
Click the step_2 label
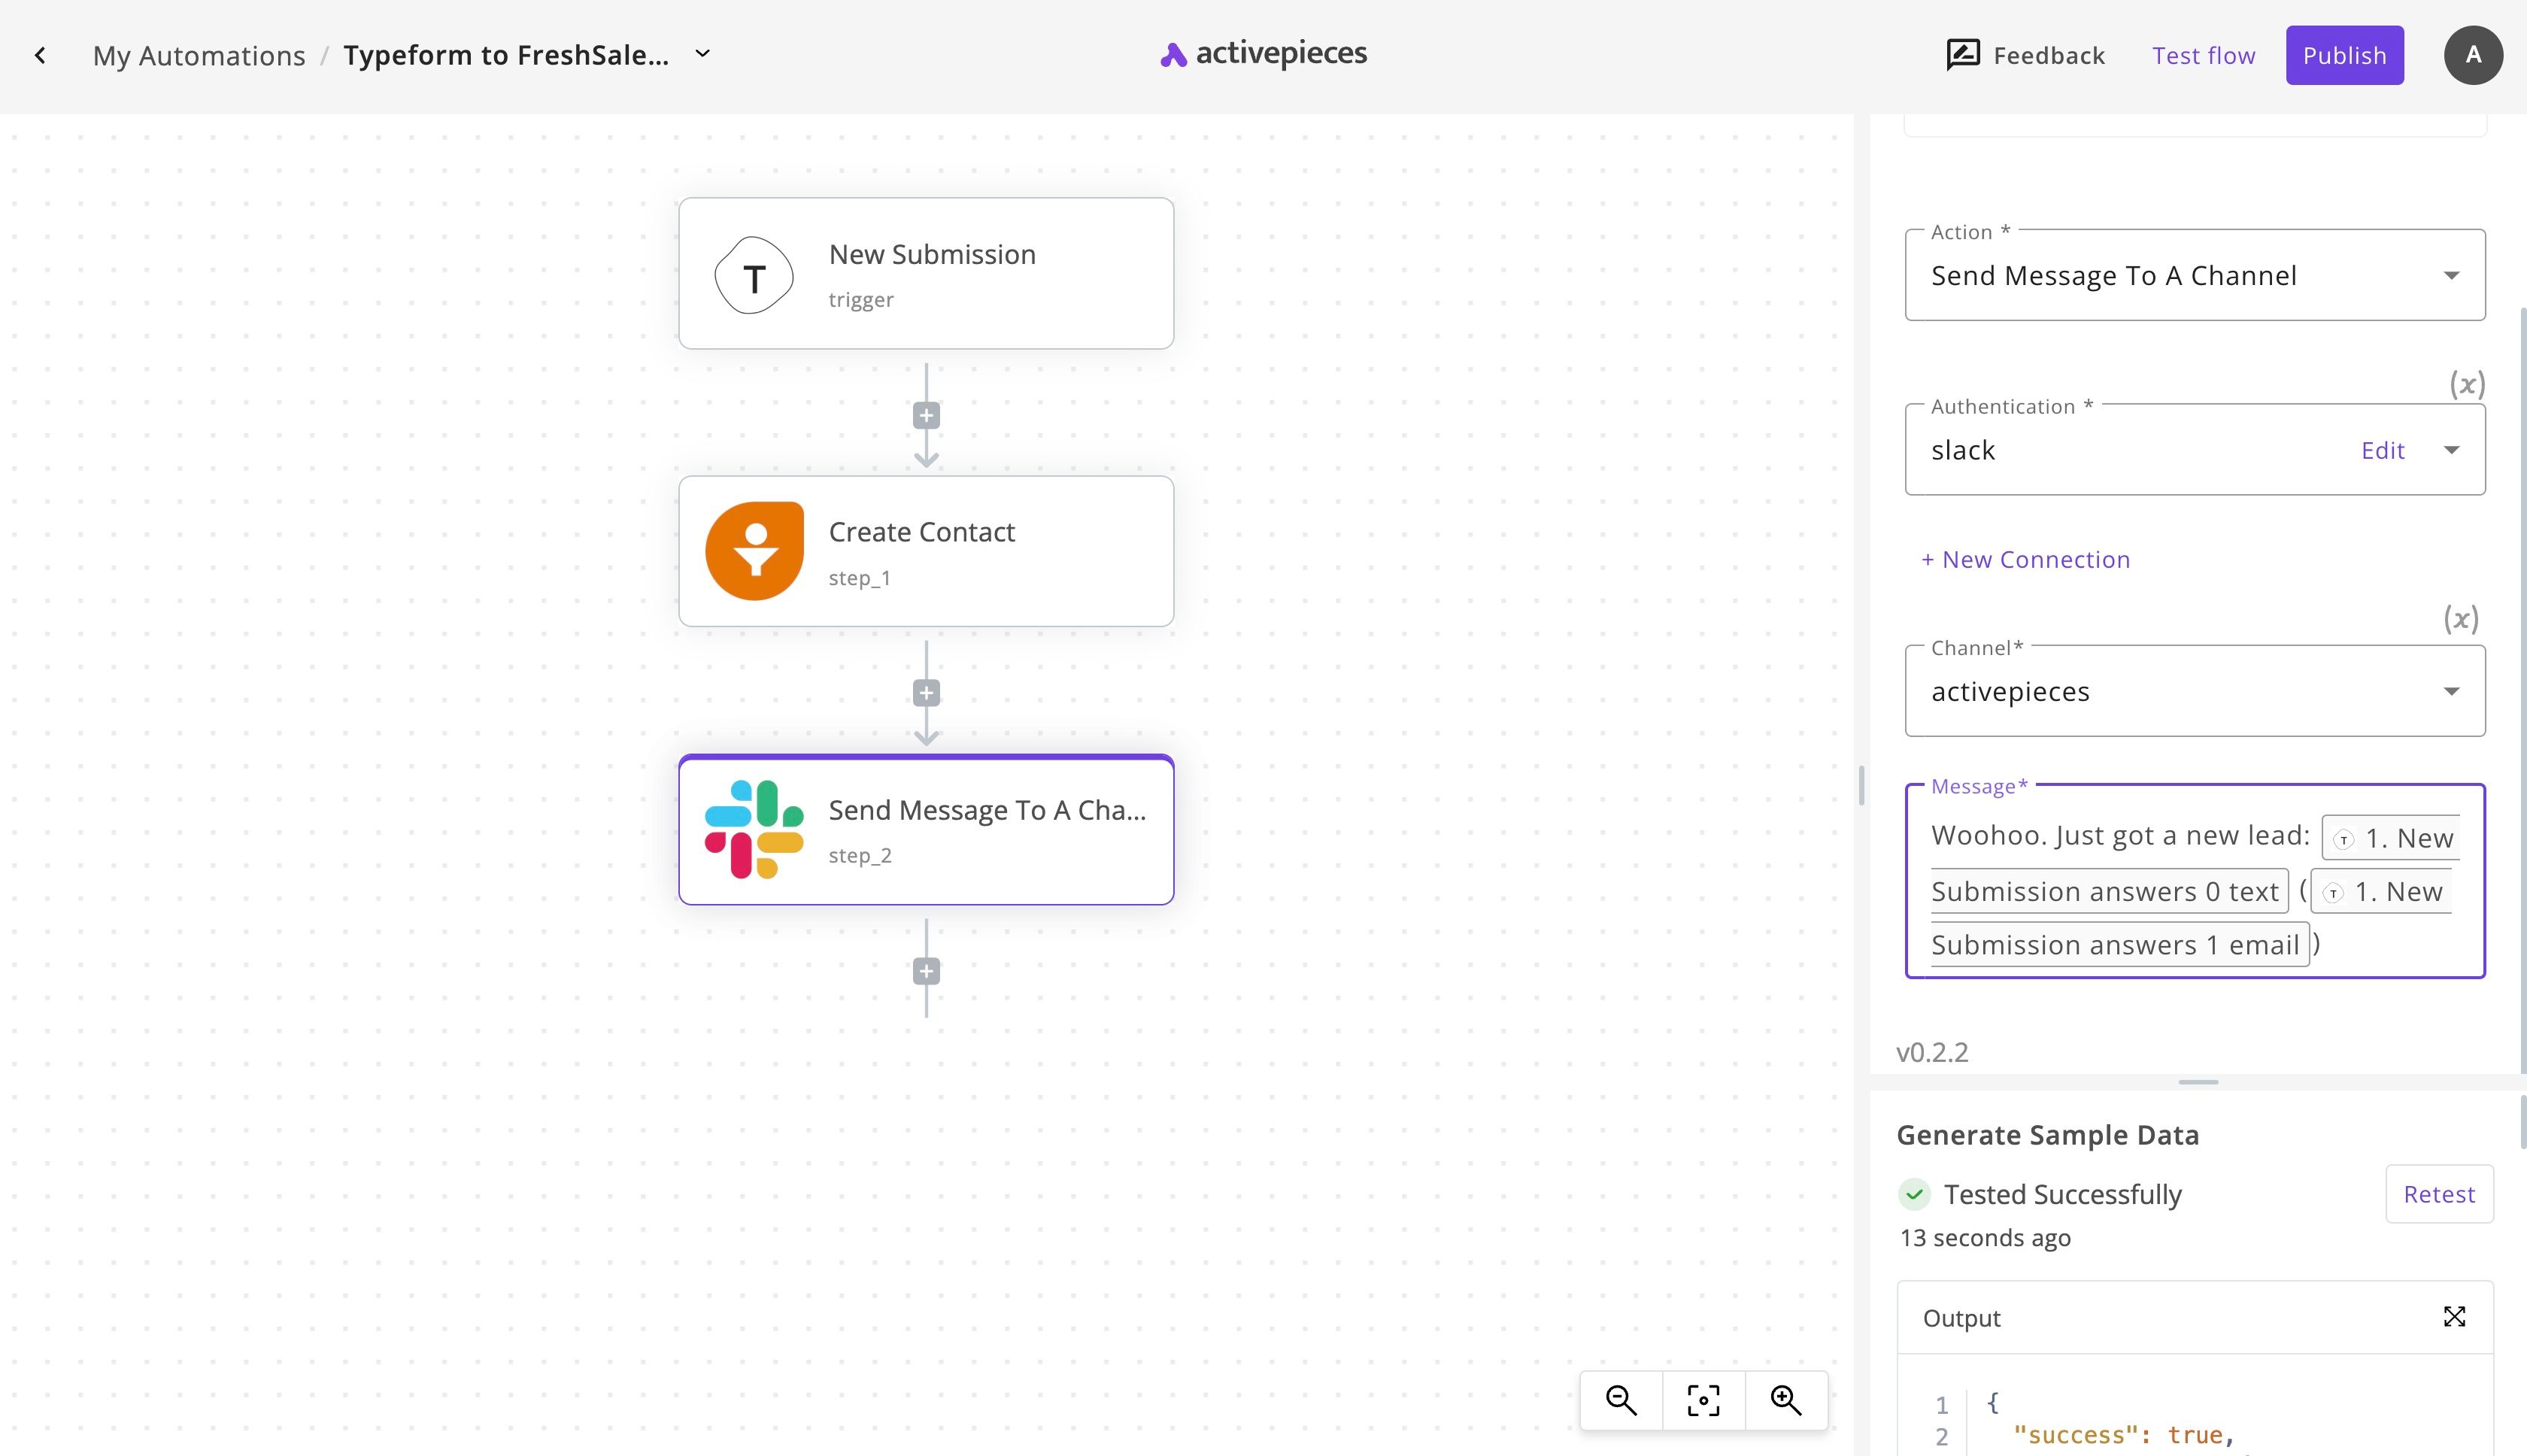tap(860, 856)
